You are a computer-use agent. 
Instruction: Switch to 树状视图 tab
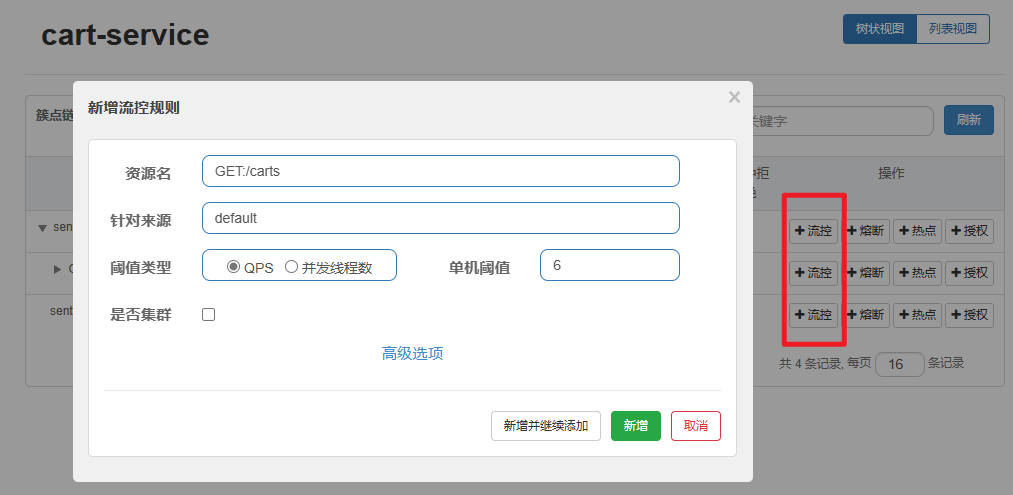point(880,29)
